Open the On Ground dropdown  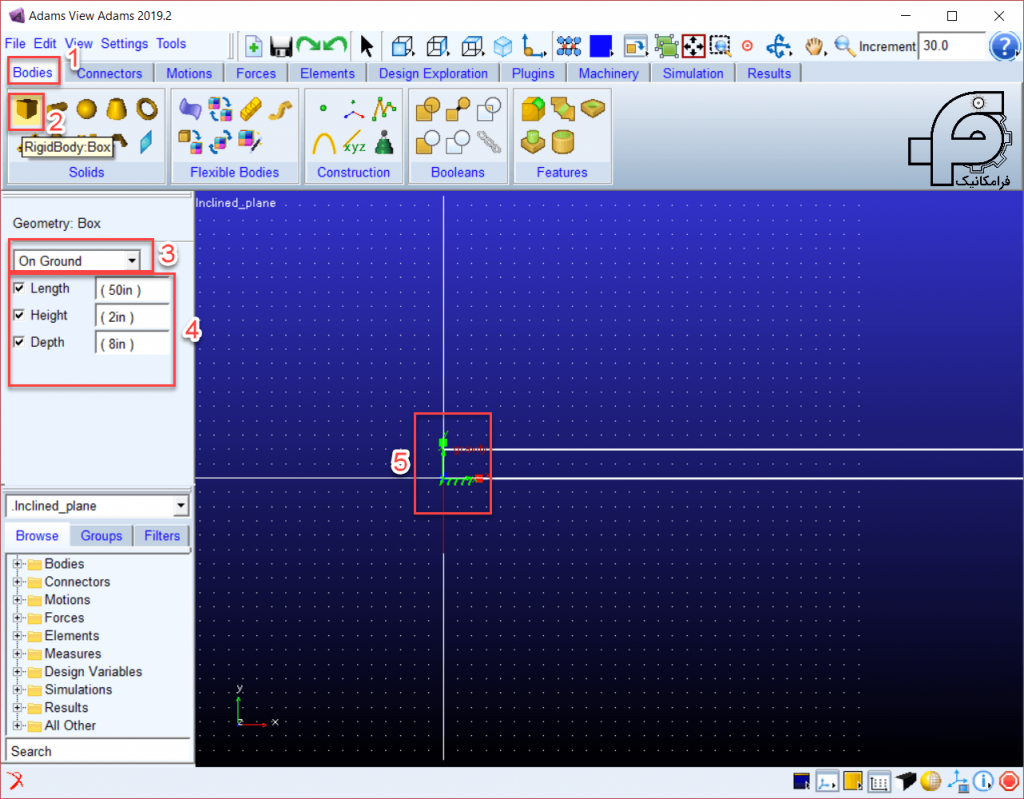76,261
